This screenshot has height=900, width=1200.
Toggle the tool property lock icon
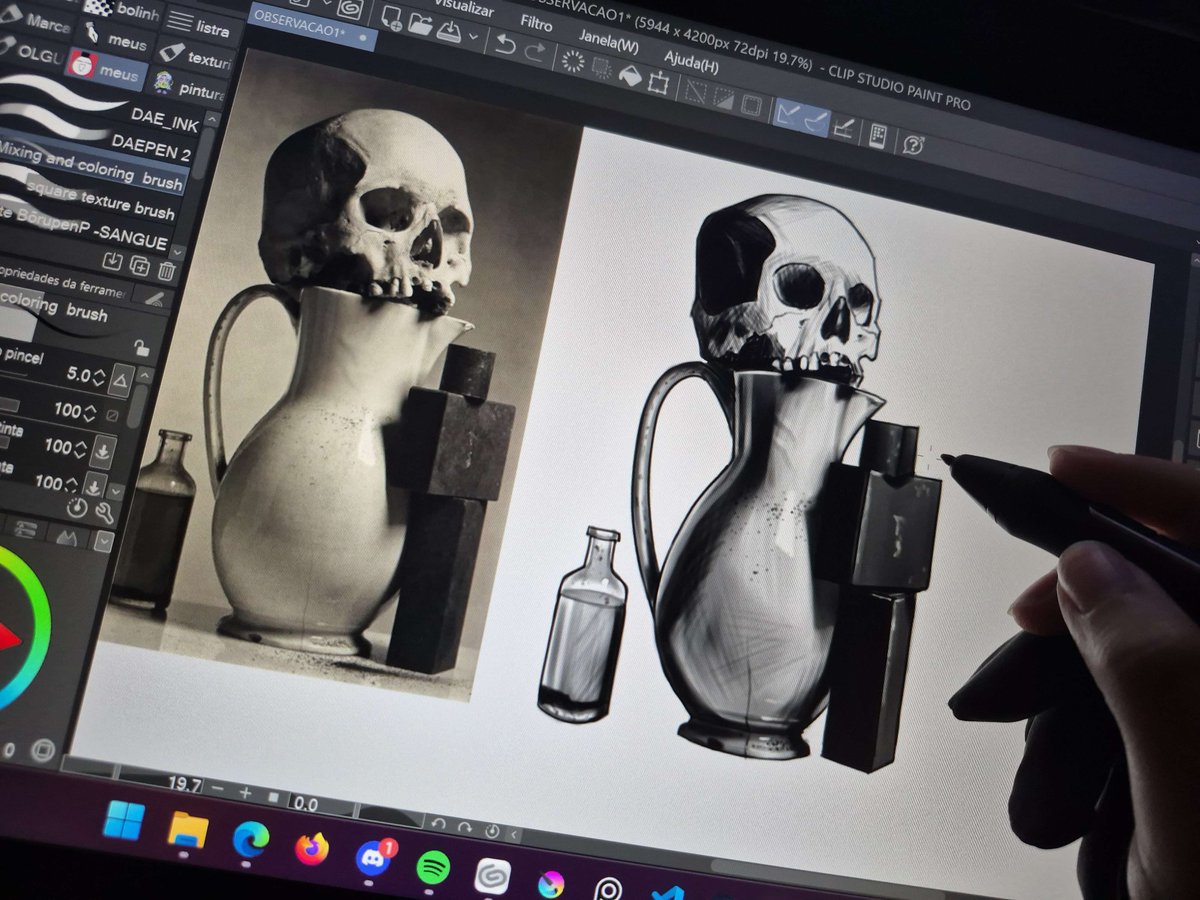(x=141, y=347)
